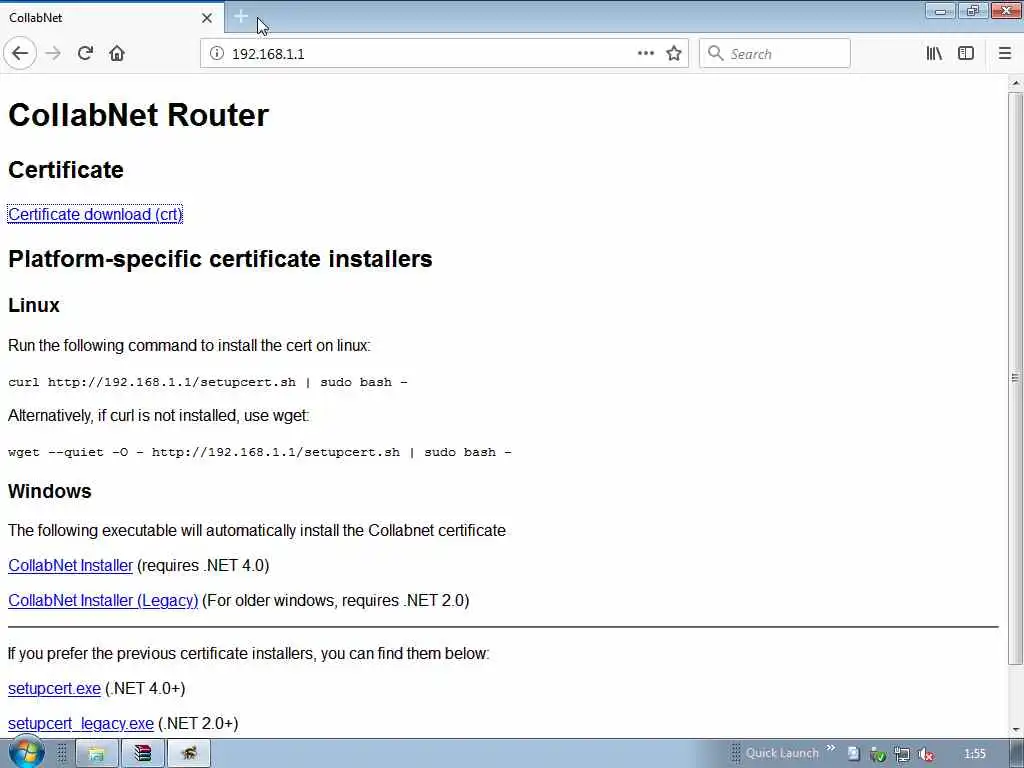Go back to the previous page

coord(20,53)
